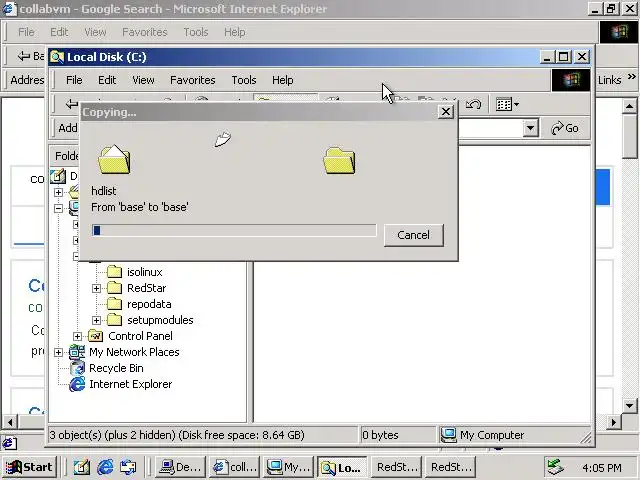Click the 4:05 PM clock
This screenshot has height=480, width=640.
(x=602, y=468)
